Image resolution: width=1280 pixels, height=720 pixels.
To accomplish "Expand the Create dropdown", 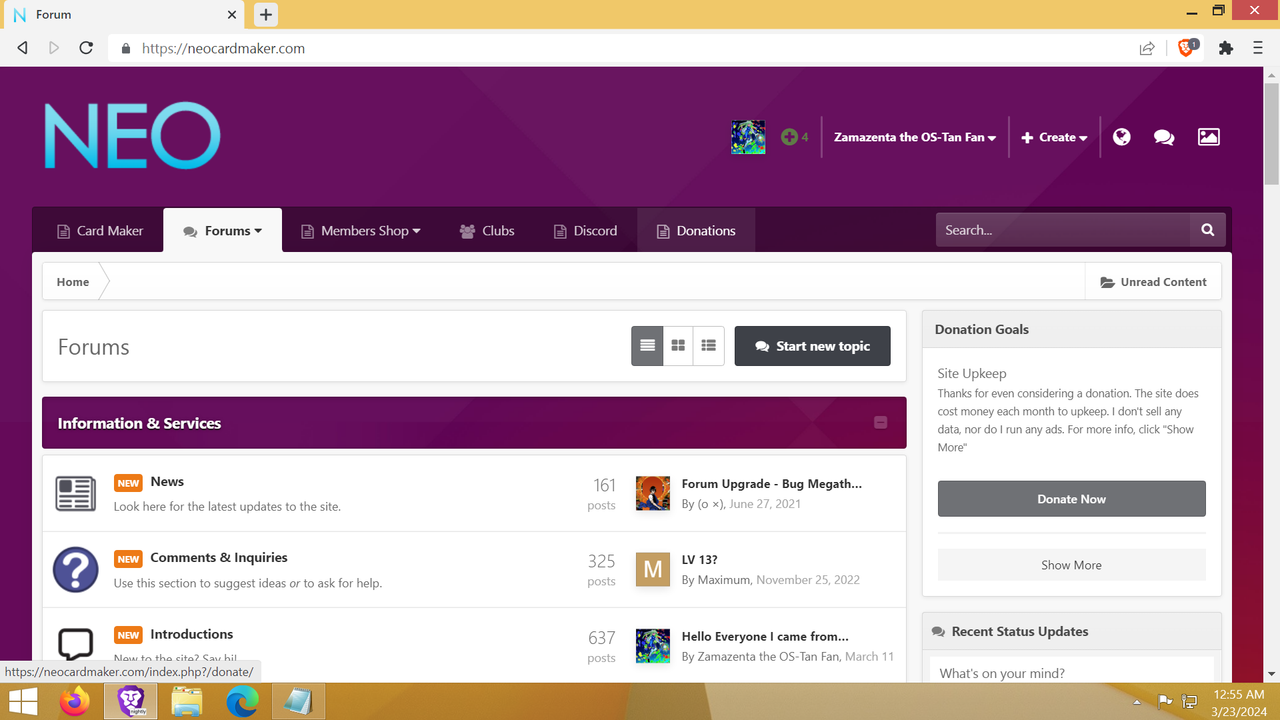I will click(1054, 137).
